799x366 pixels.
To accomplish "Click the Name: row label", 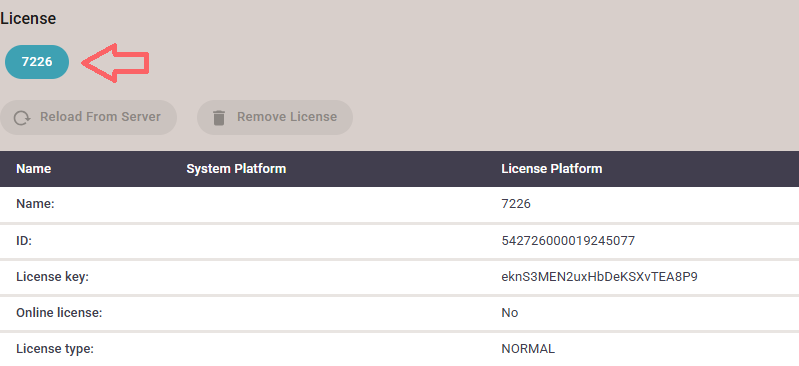I will click(x=35, y=204).
